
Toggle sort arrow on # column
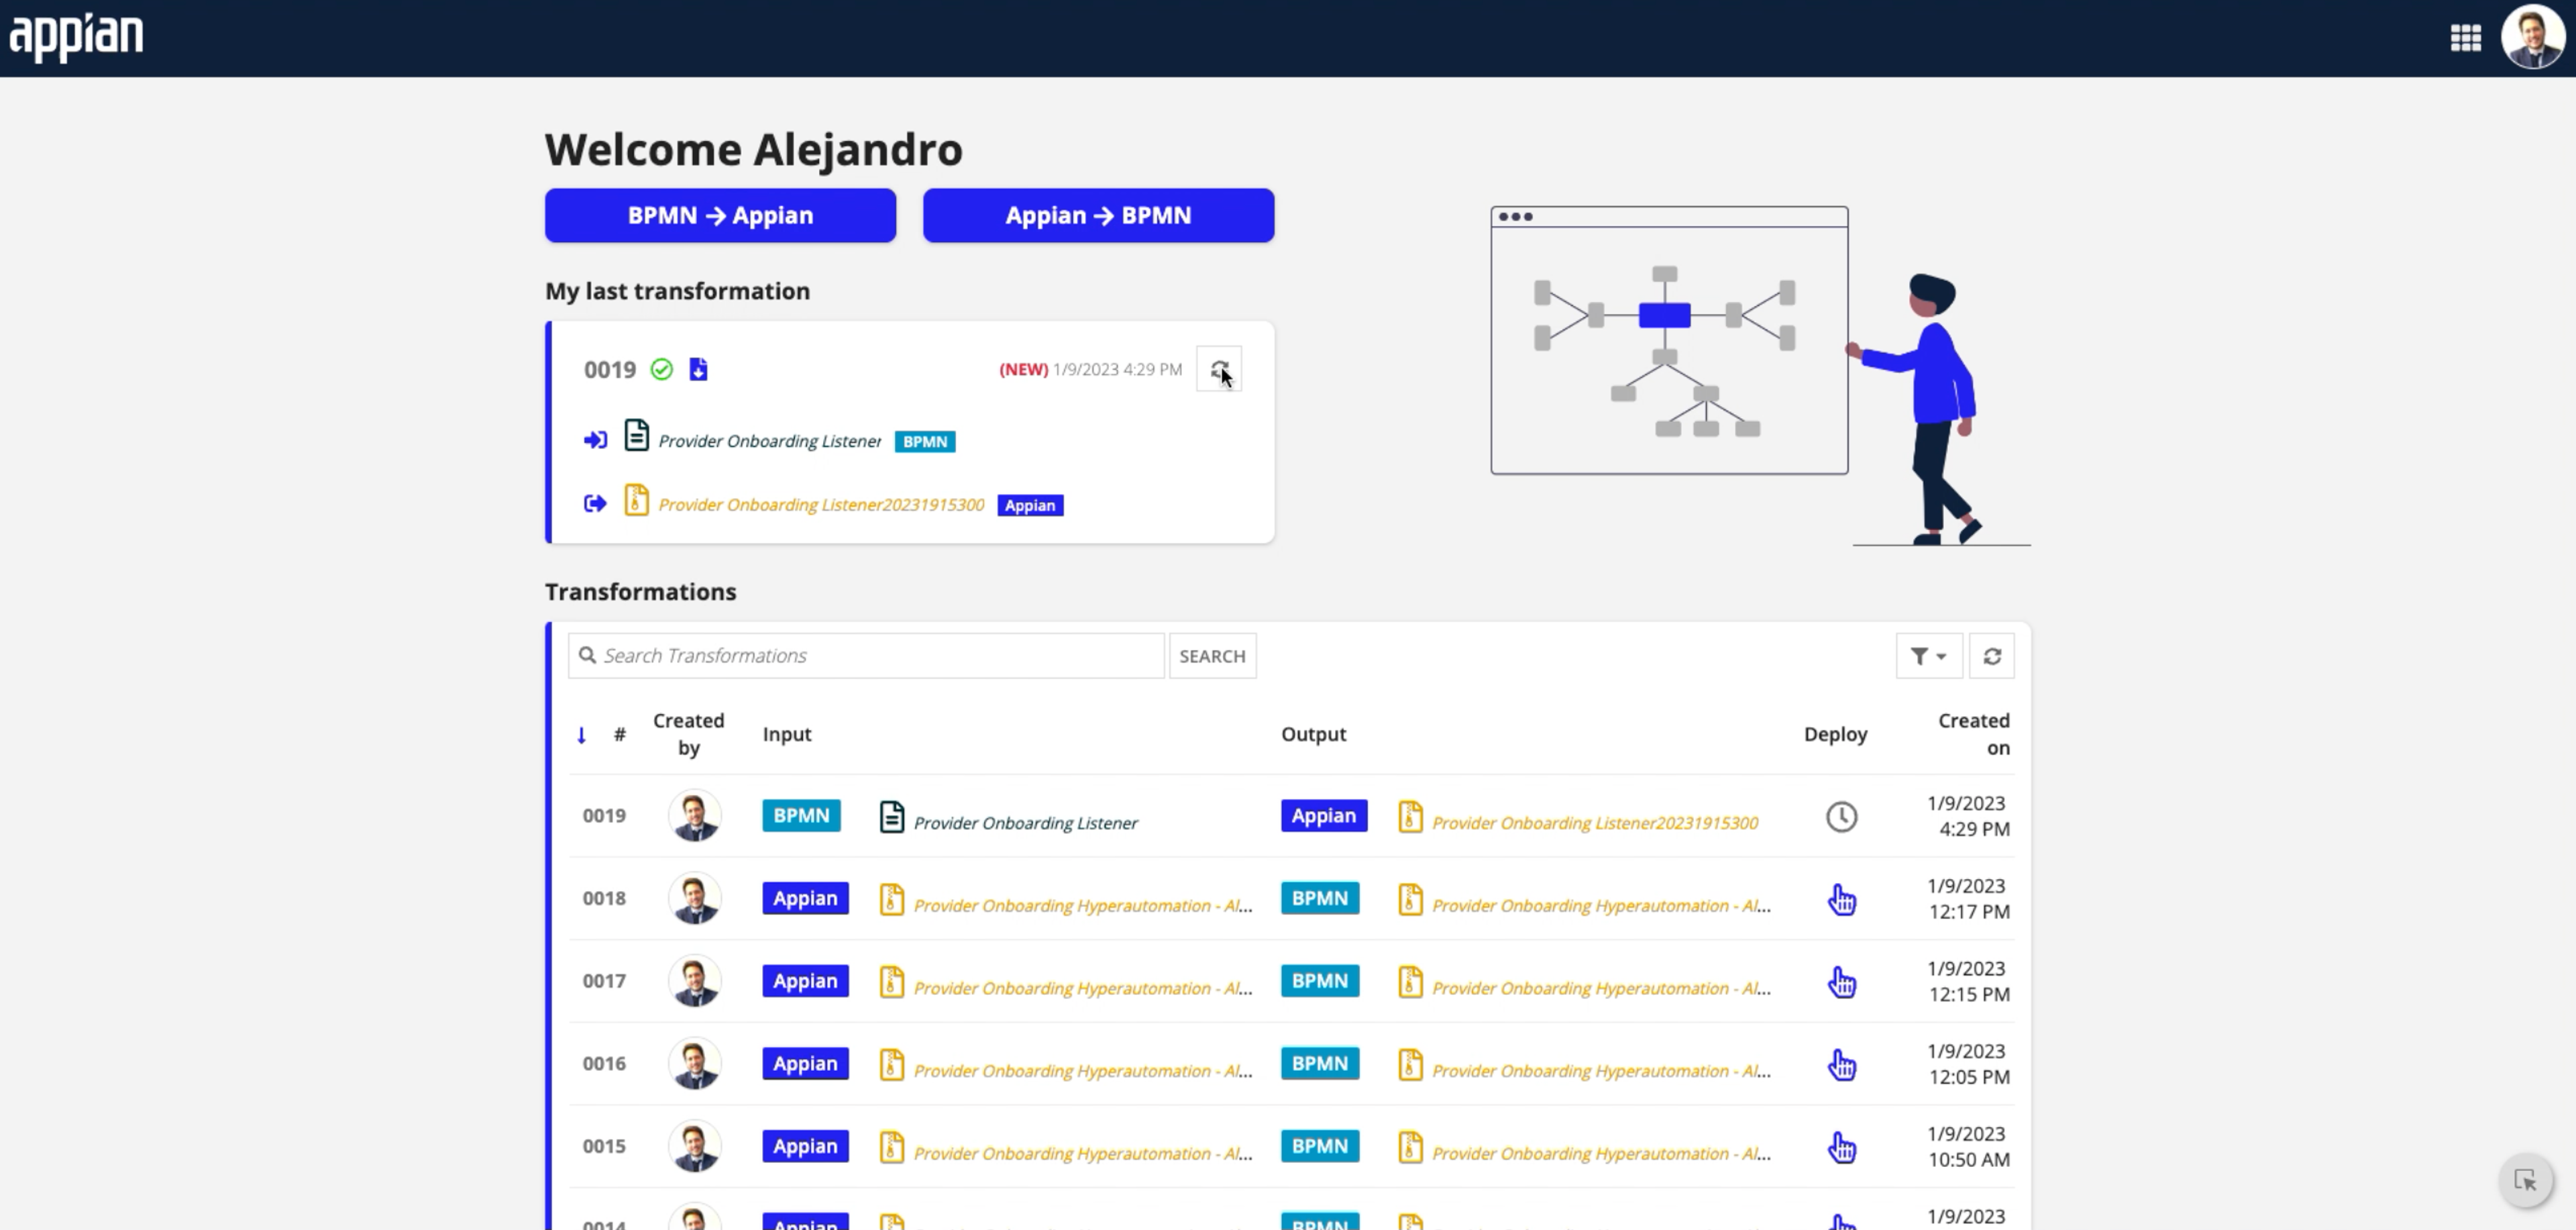581,735
